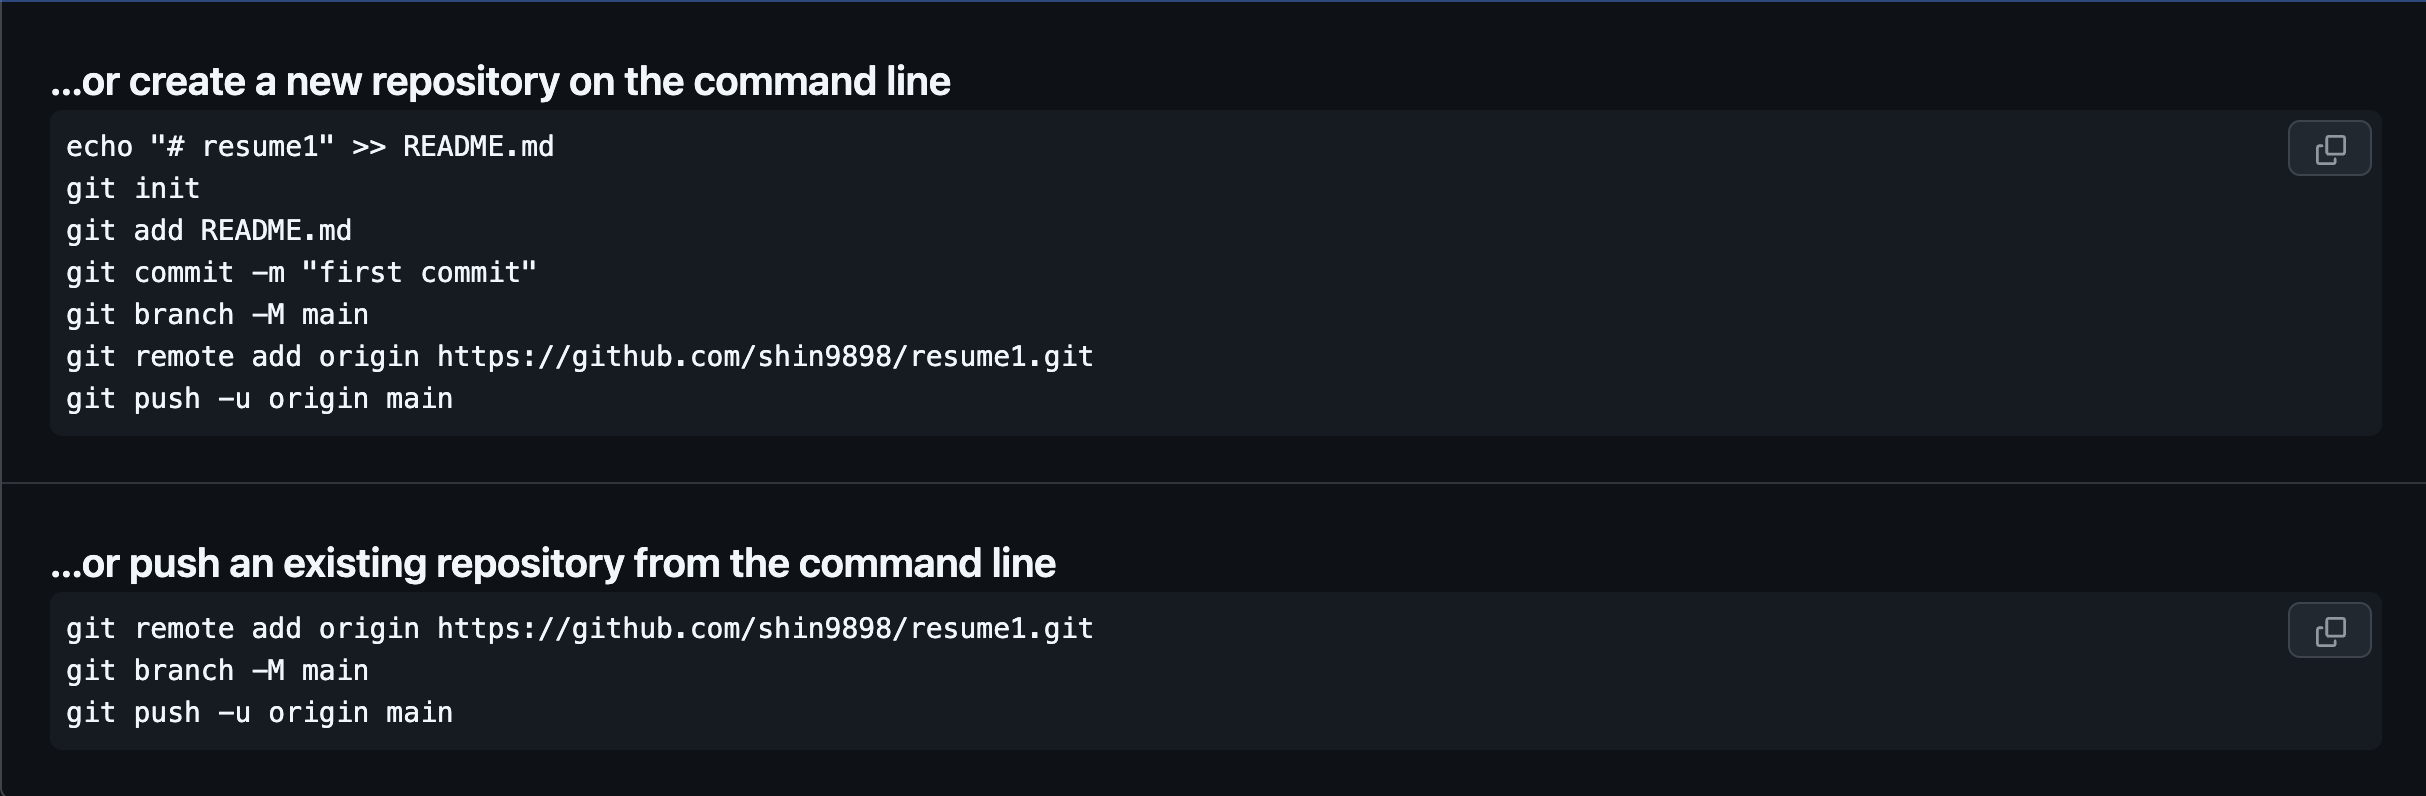
Task: Click the horizontal divider between the two sections
Action: tap(1213, 483)
